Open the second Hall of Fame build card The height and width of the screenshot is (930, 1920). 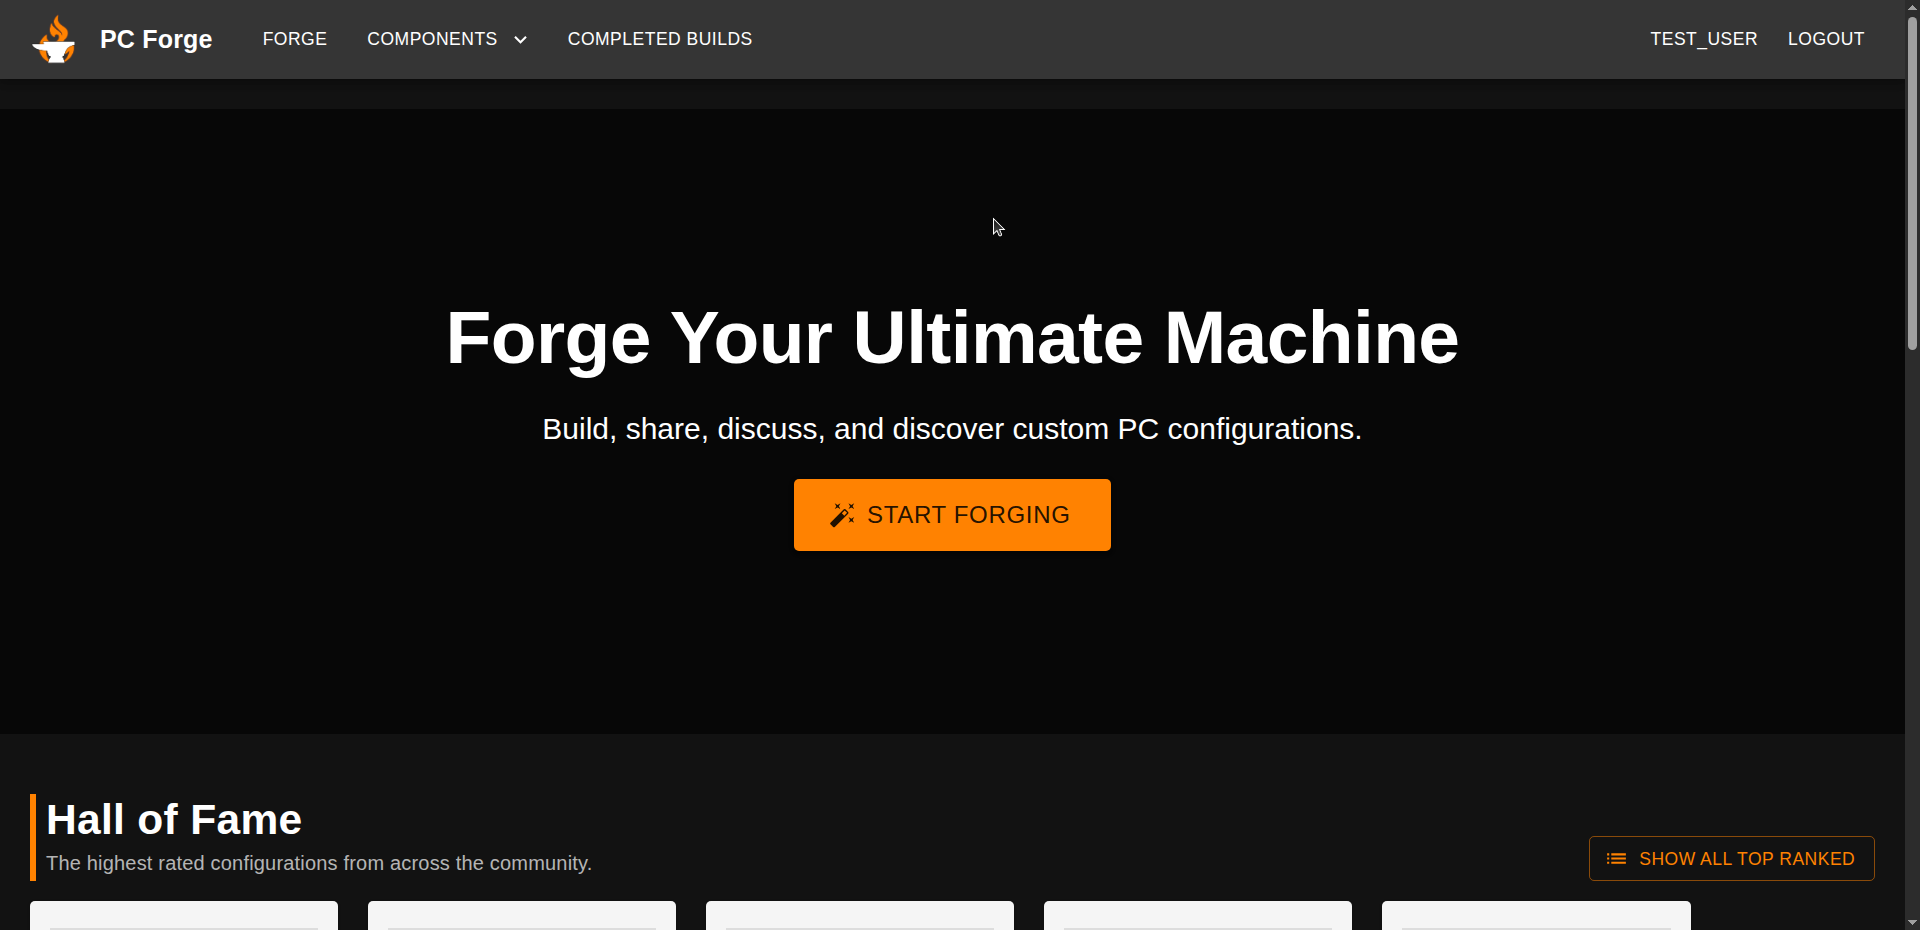coord(522,915)
